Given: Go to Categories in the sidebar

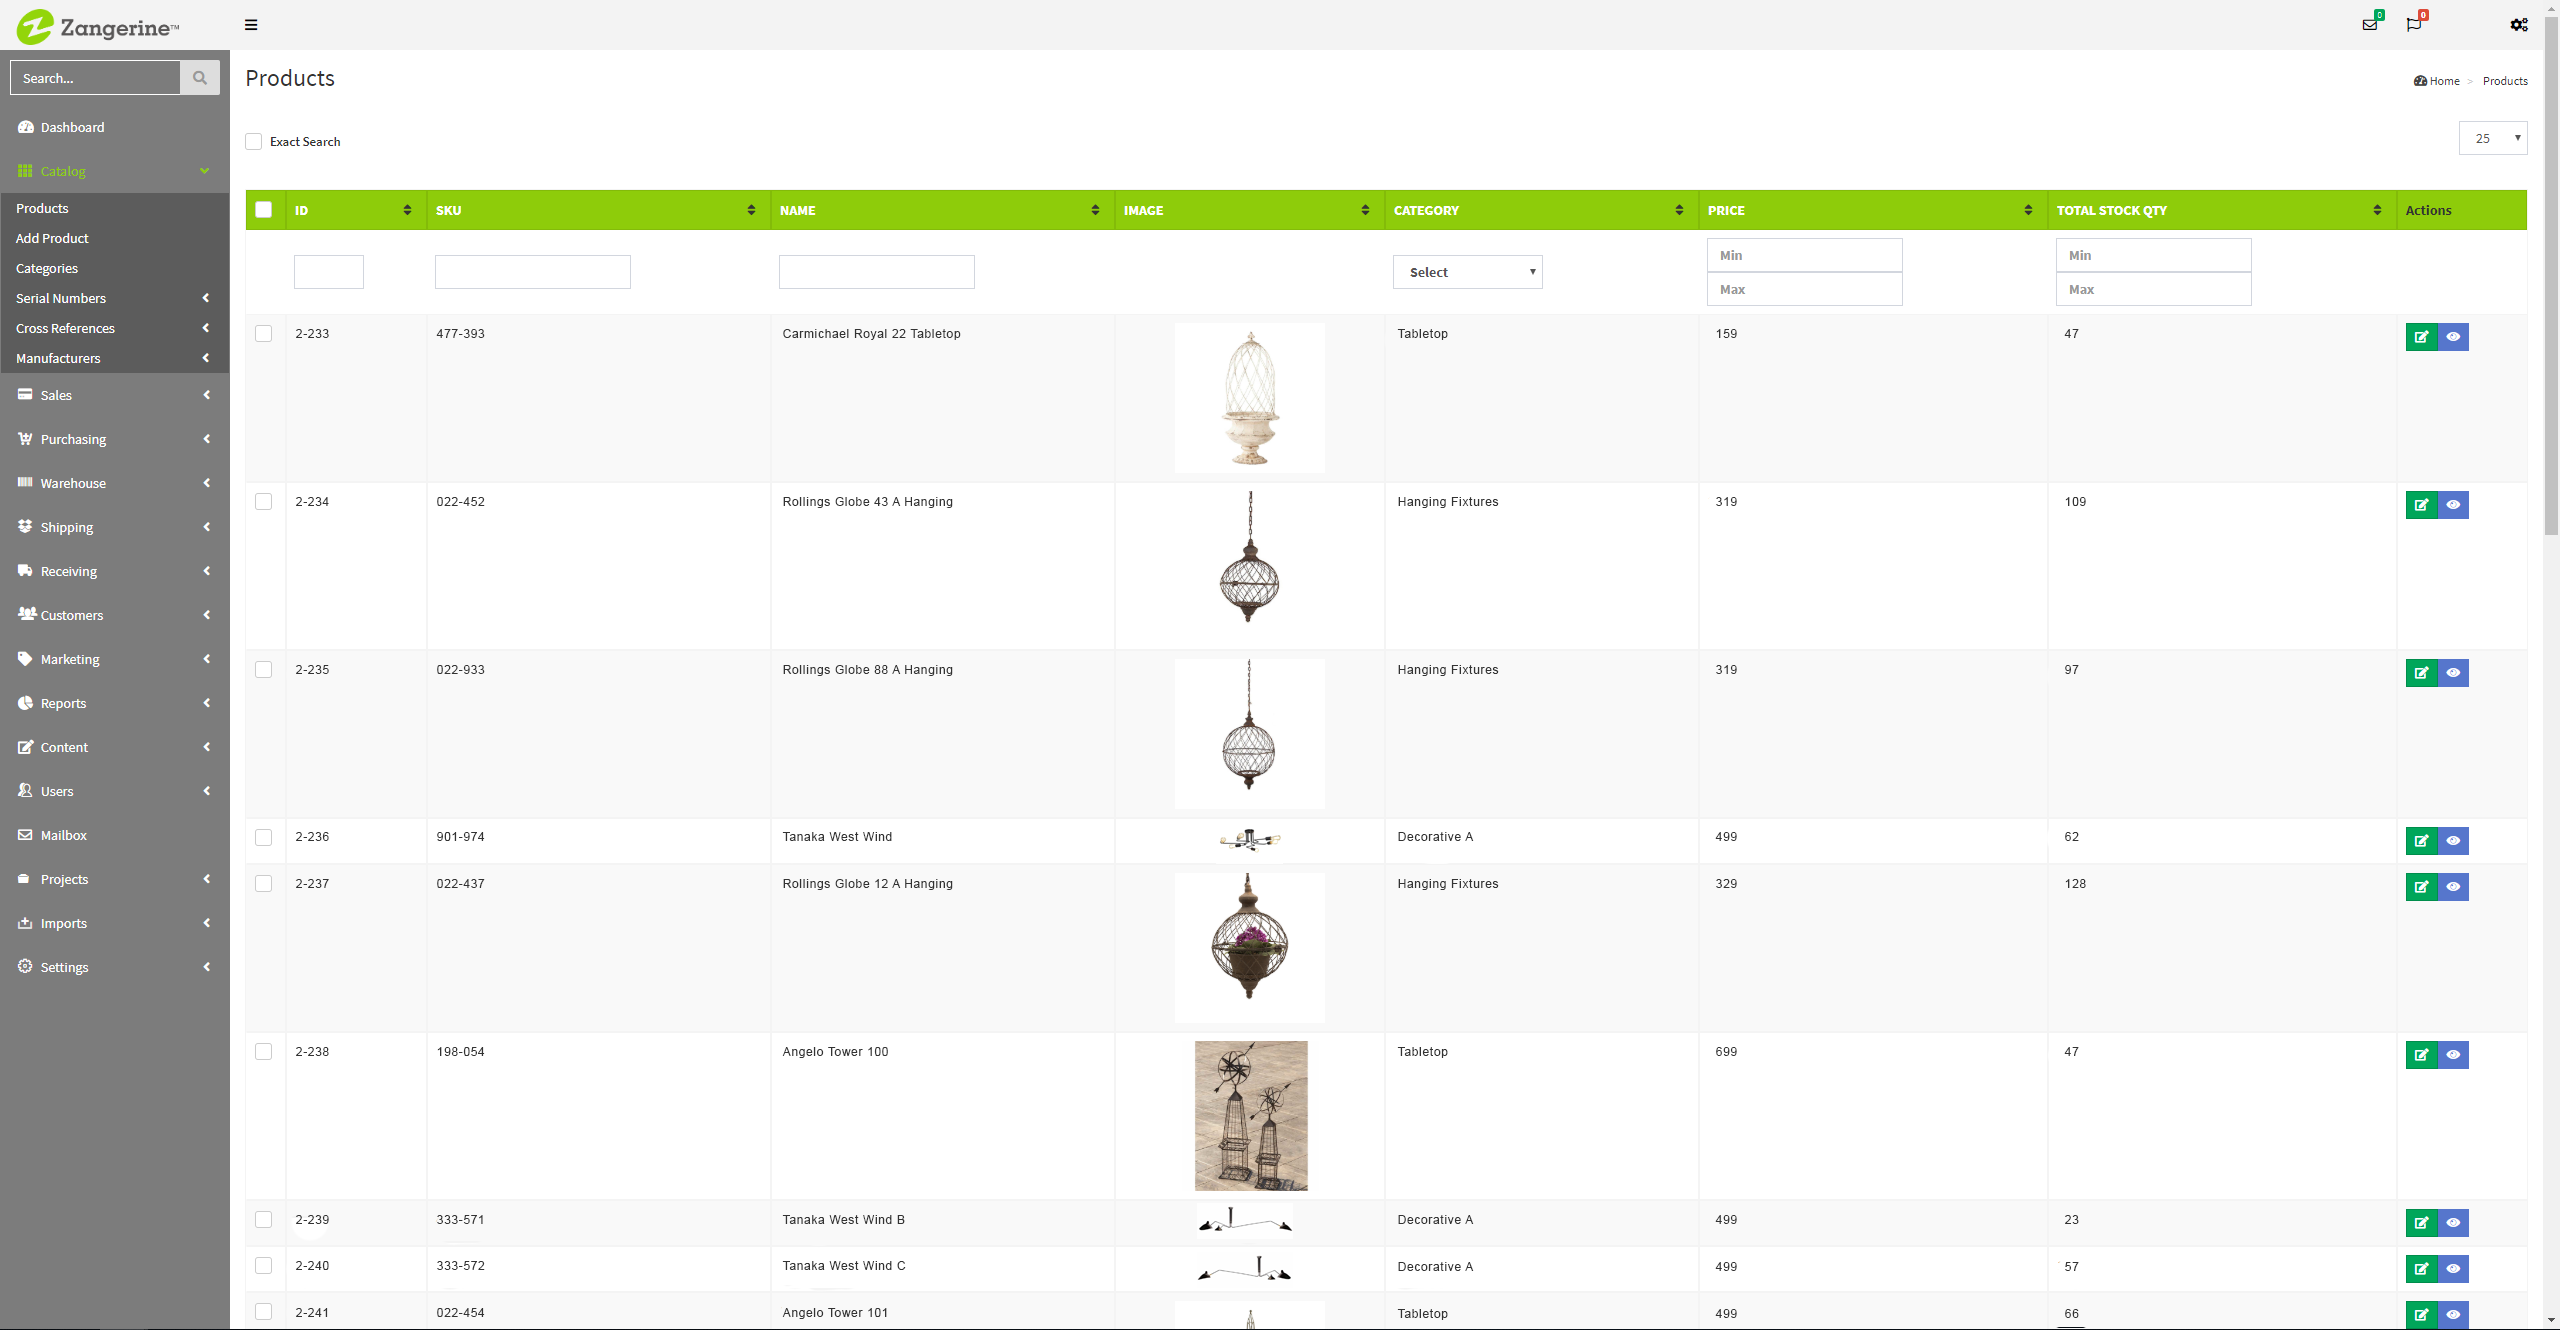Looking at the screenshot, I should point(47,268).
